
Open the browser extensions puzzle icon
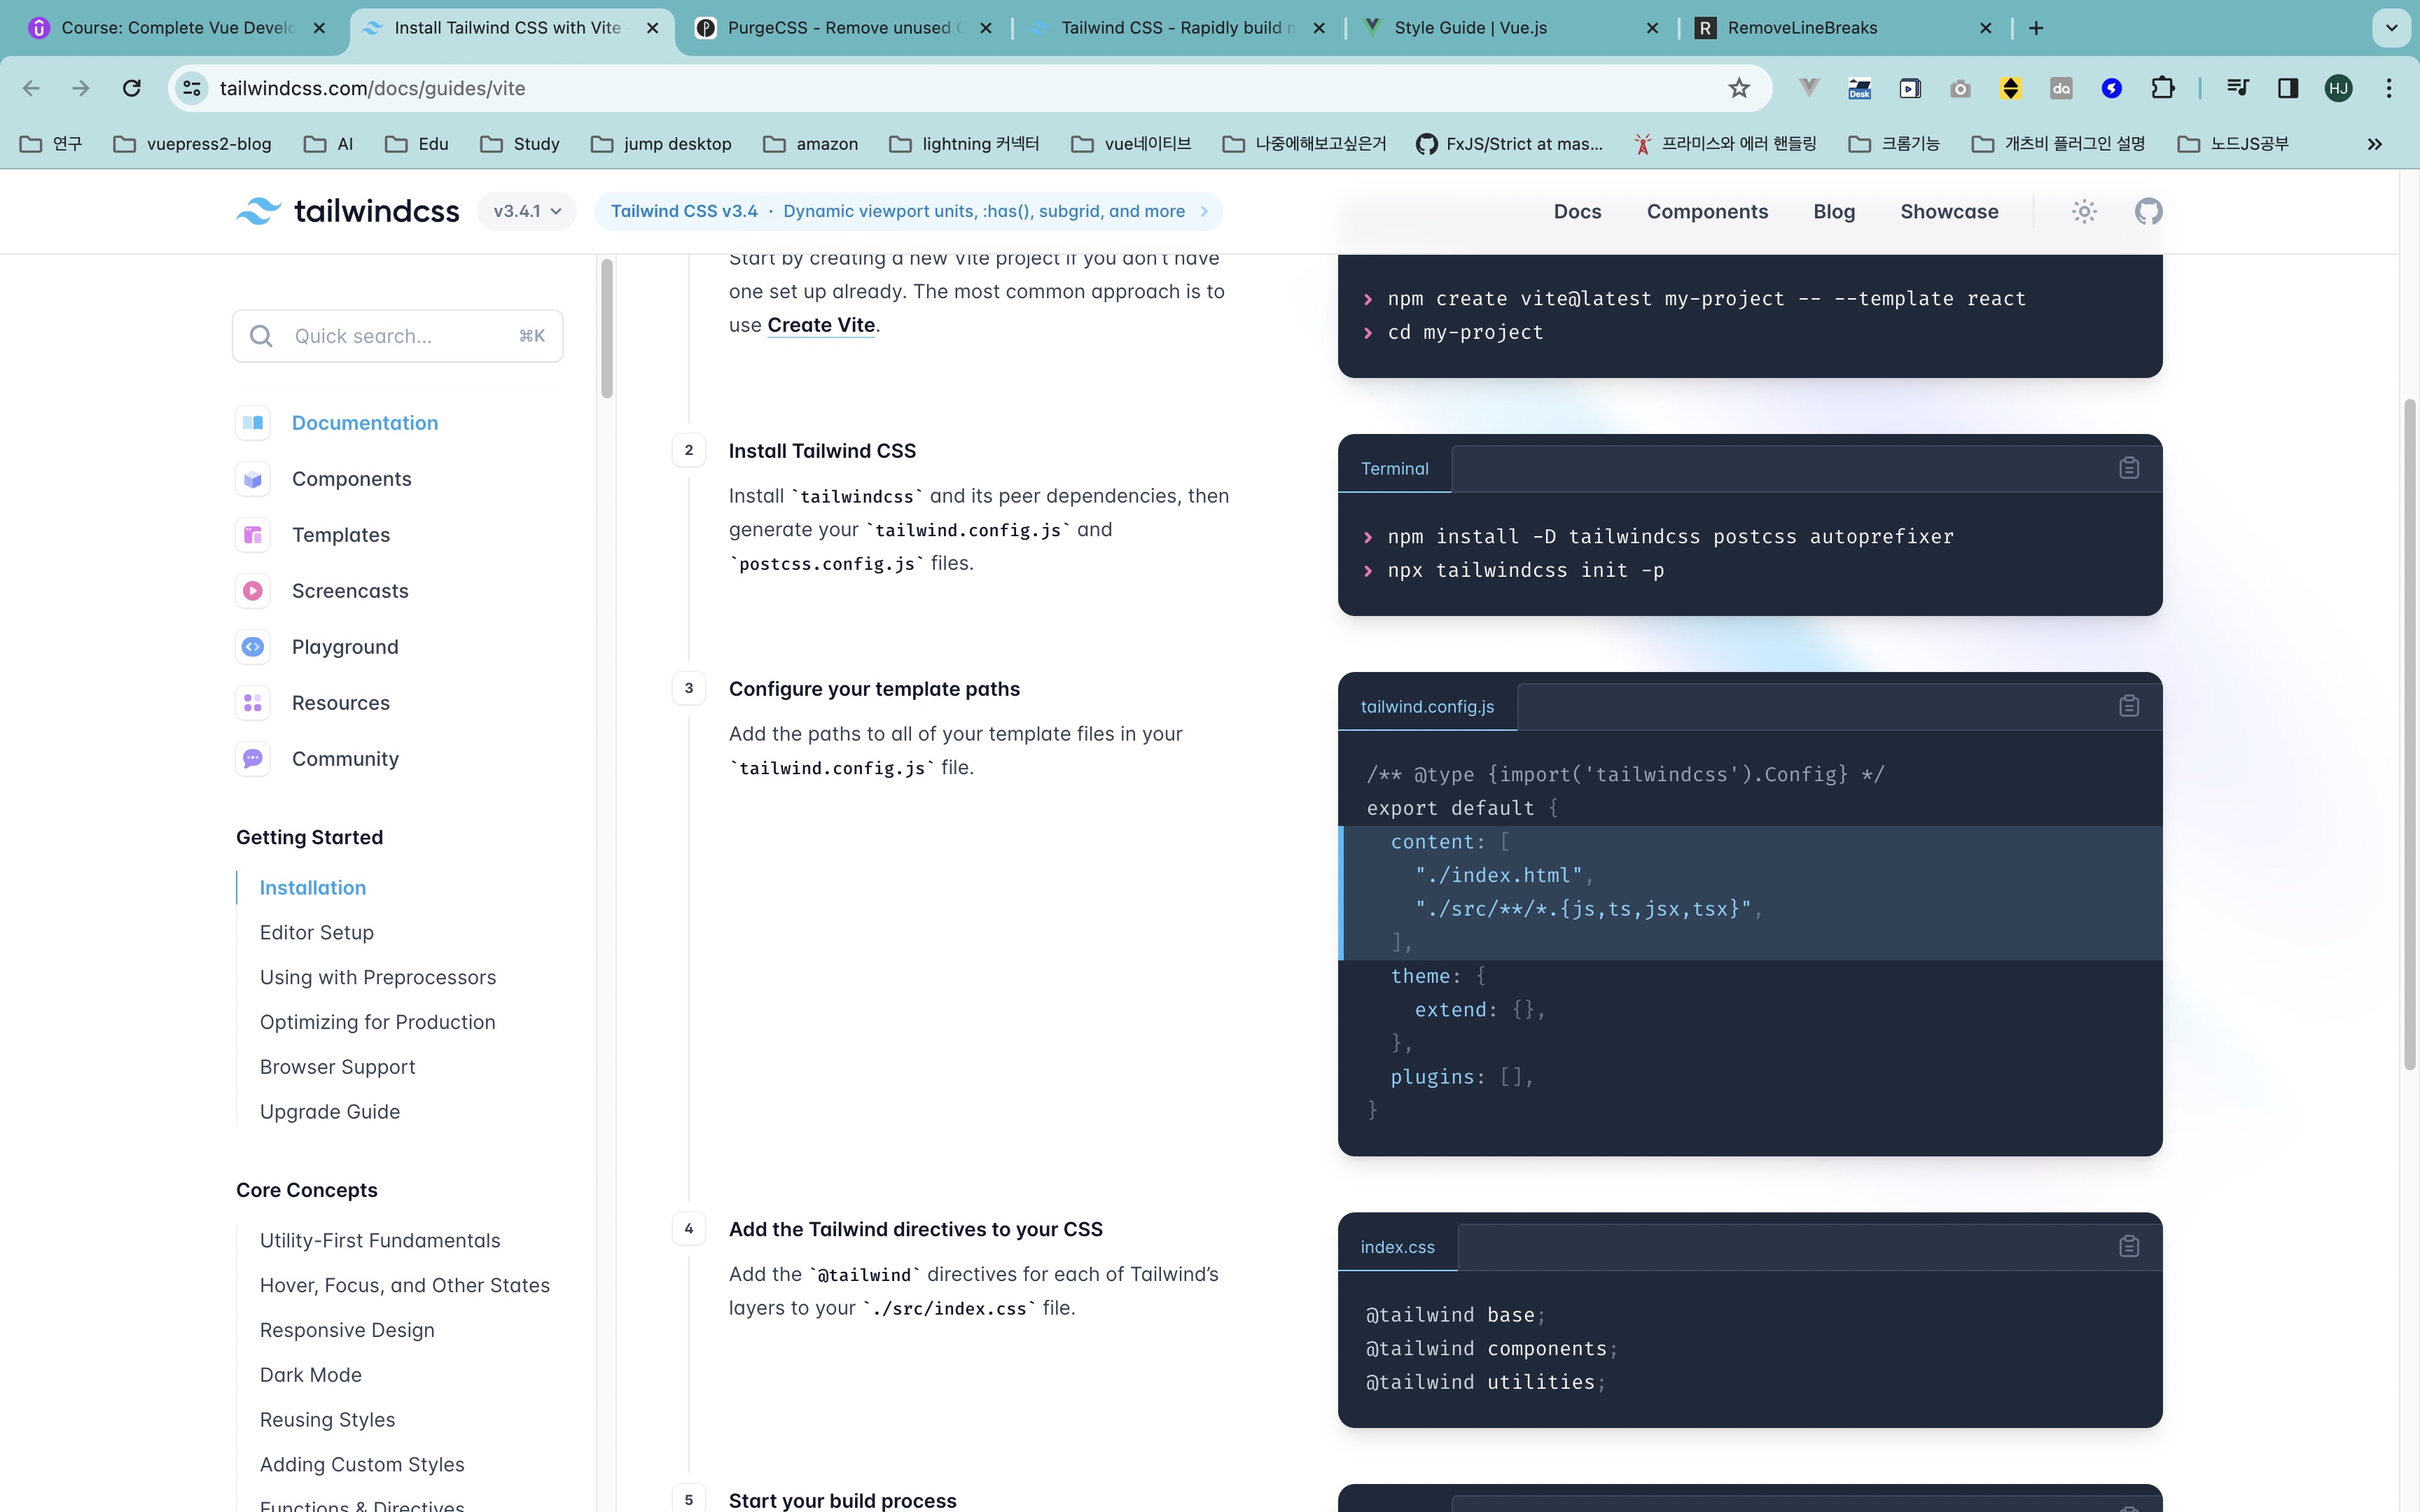click(2162, 88)
